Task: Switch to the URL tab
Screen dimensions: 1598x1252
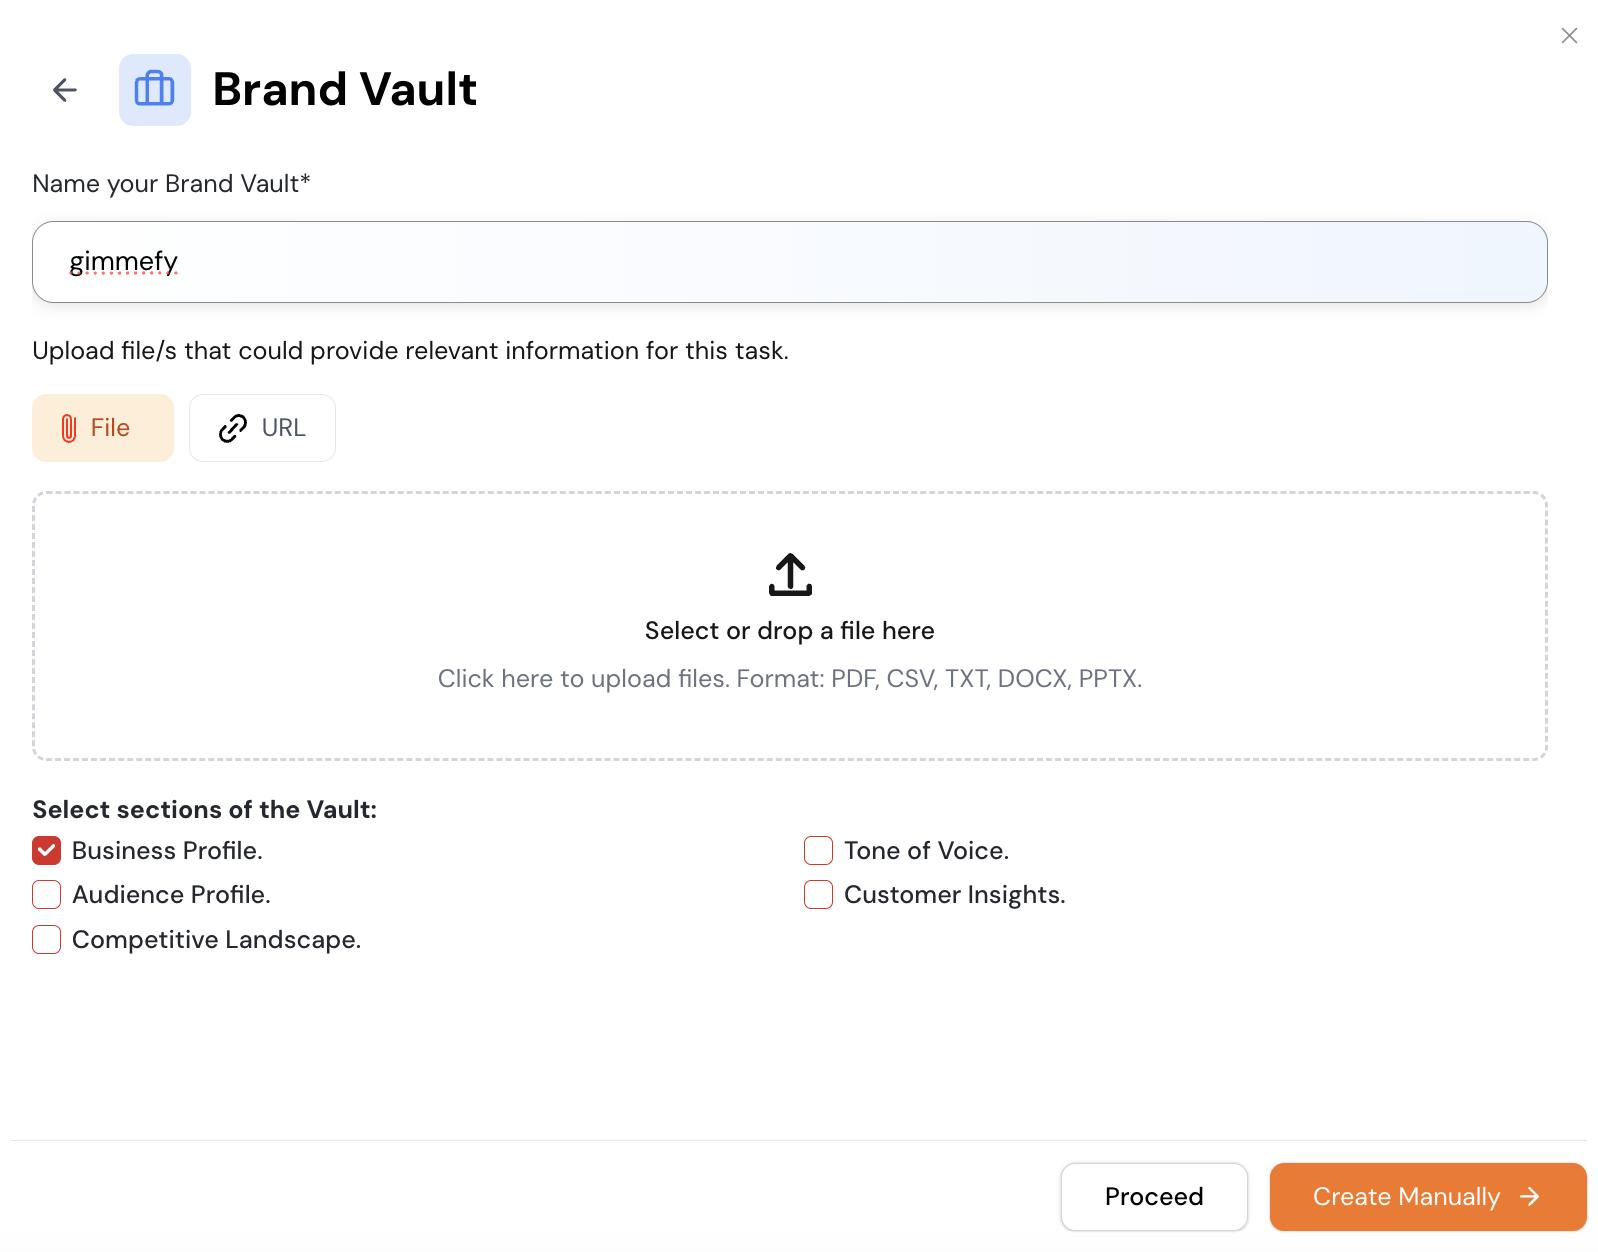Action: [262, 428]
